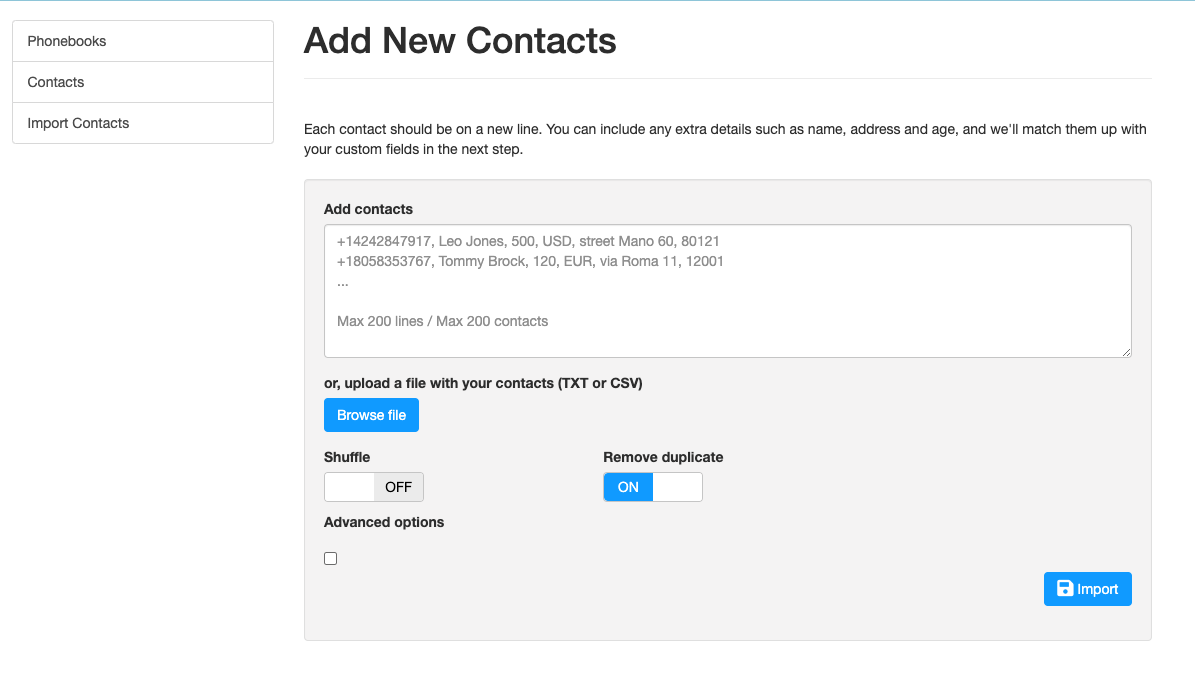Tick the Advanced options checkbox
The width and height of the screenshot is (1195, 689).
pos(330,559)
